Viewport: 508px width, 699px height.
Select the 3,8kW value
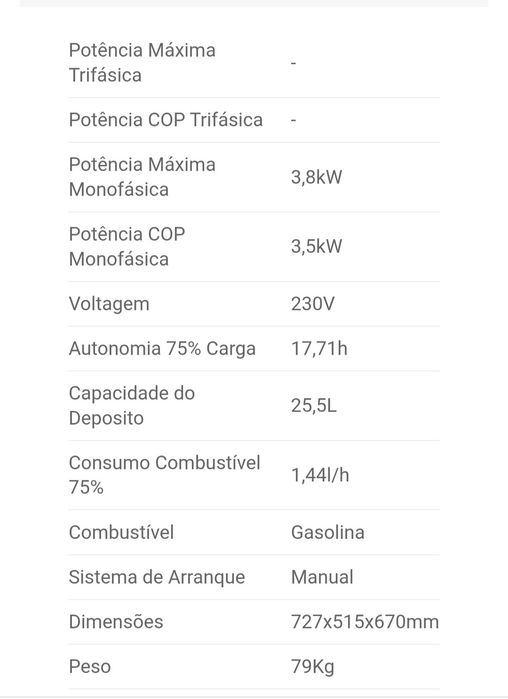coord(316,177)
